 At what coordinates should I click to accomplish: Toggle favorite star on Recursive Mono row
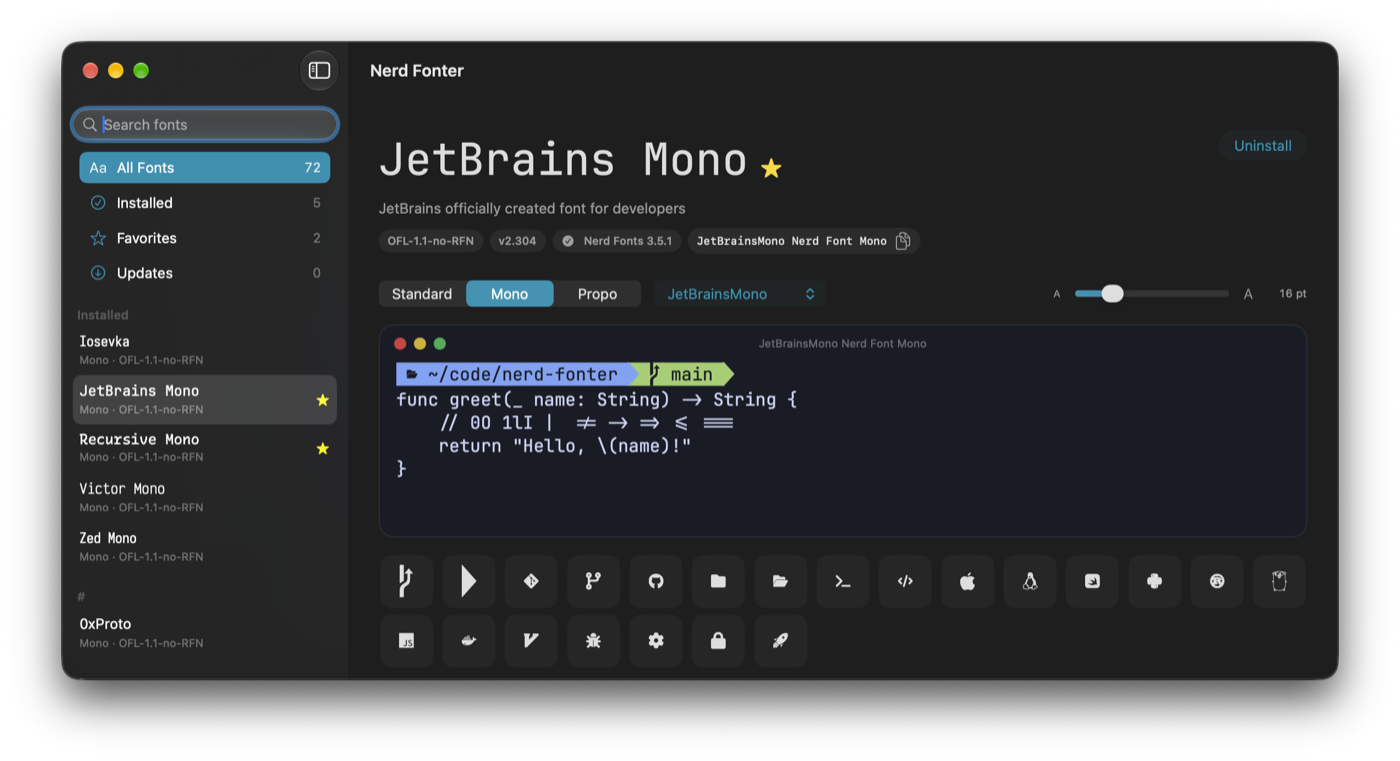[322, 449]
